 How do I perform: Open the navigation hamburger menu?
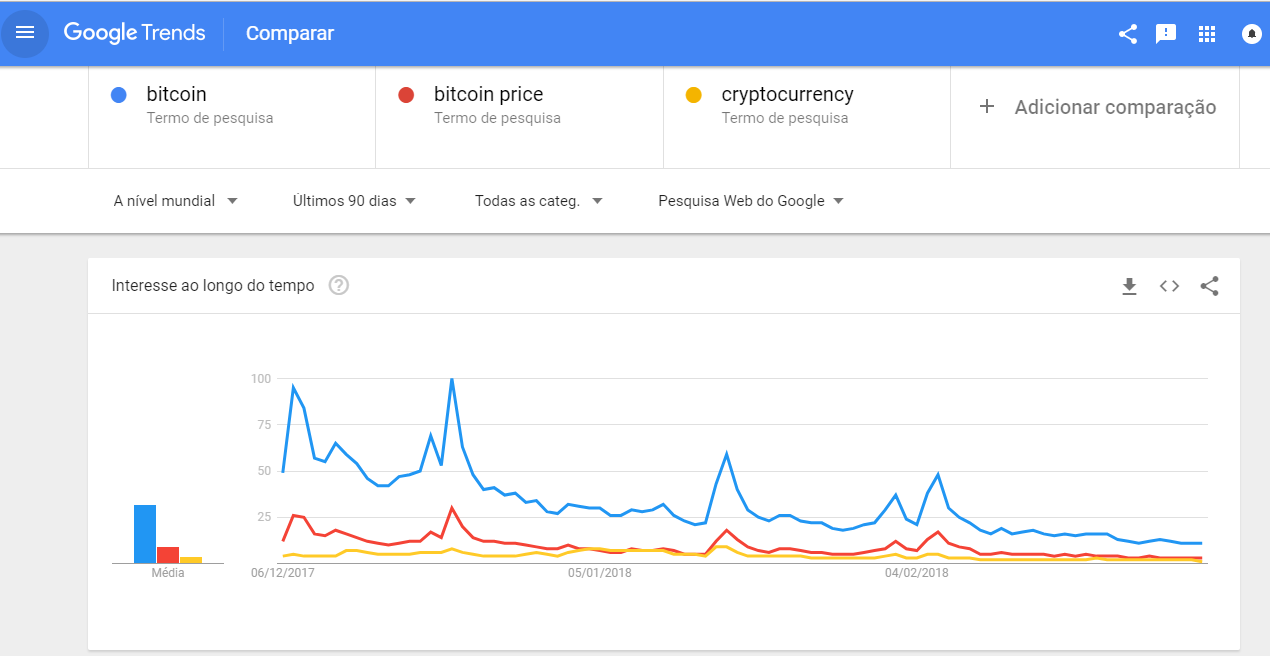[x=25, y=33]
